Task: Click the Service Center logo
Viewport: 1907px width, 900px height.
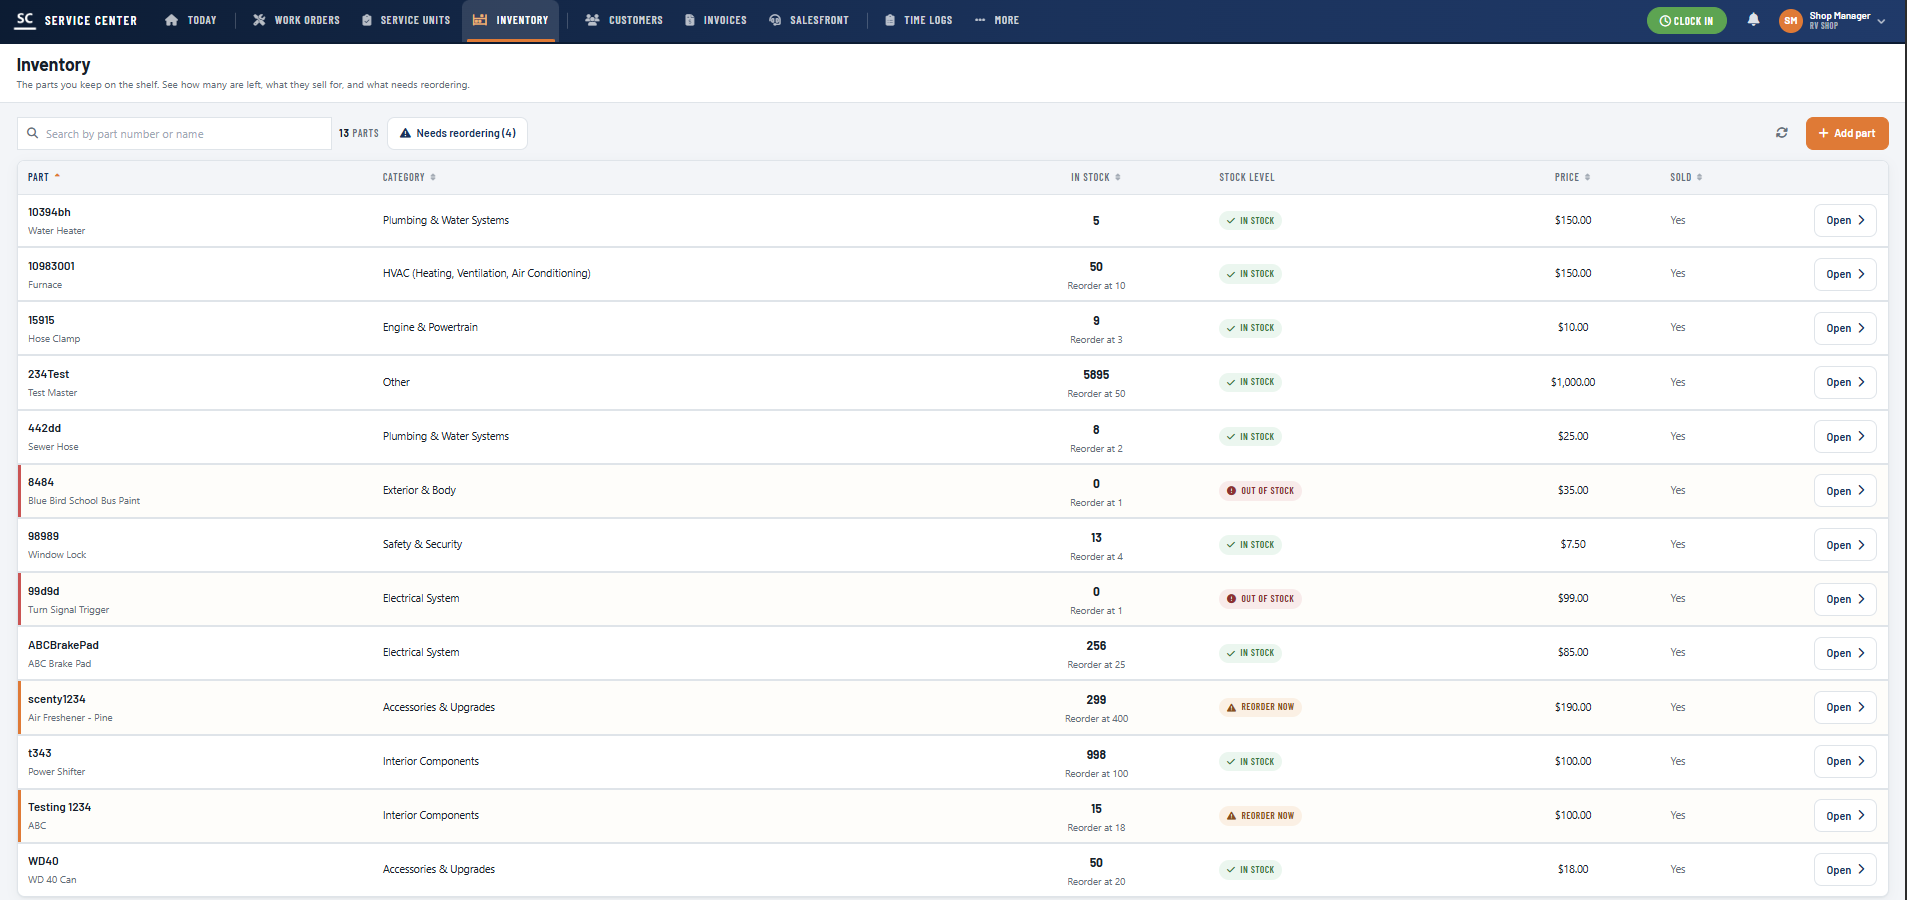Action: tap(77, 20)
